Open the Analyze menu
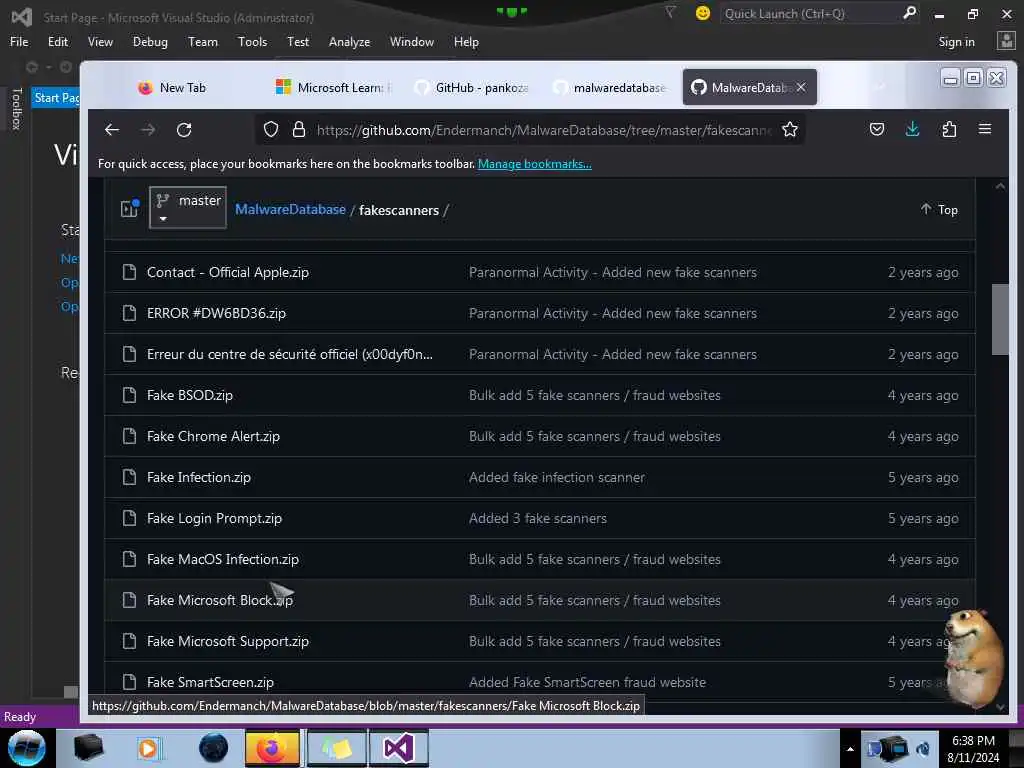The height and width of the screenshot is (768, 1024). (349, 42)
